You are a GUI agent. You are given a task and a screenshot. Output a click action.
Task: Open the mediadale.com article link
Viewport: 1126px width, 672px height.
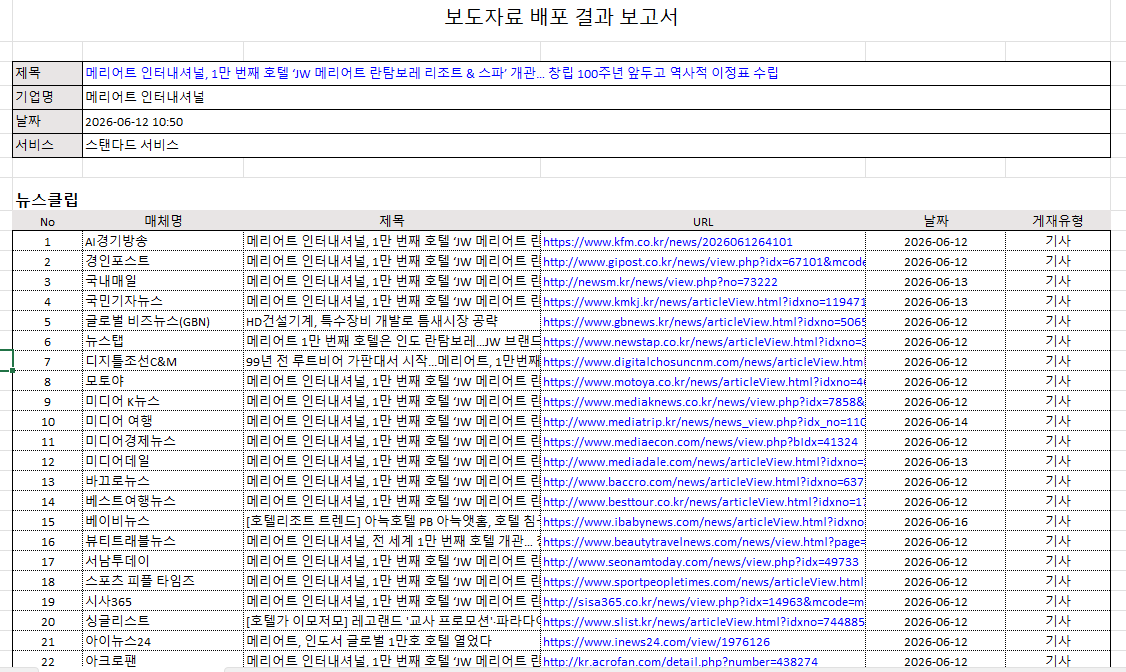point(704,462)
